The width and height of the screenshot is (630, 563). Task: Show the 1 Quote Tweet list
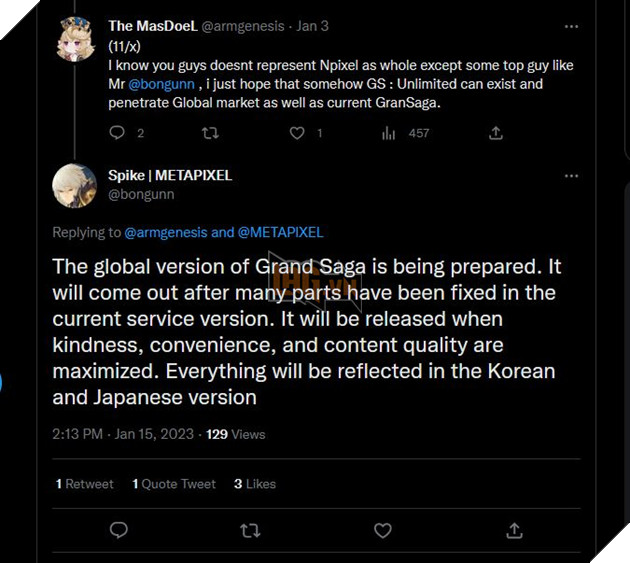(x=174, y=483)
